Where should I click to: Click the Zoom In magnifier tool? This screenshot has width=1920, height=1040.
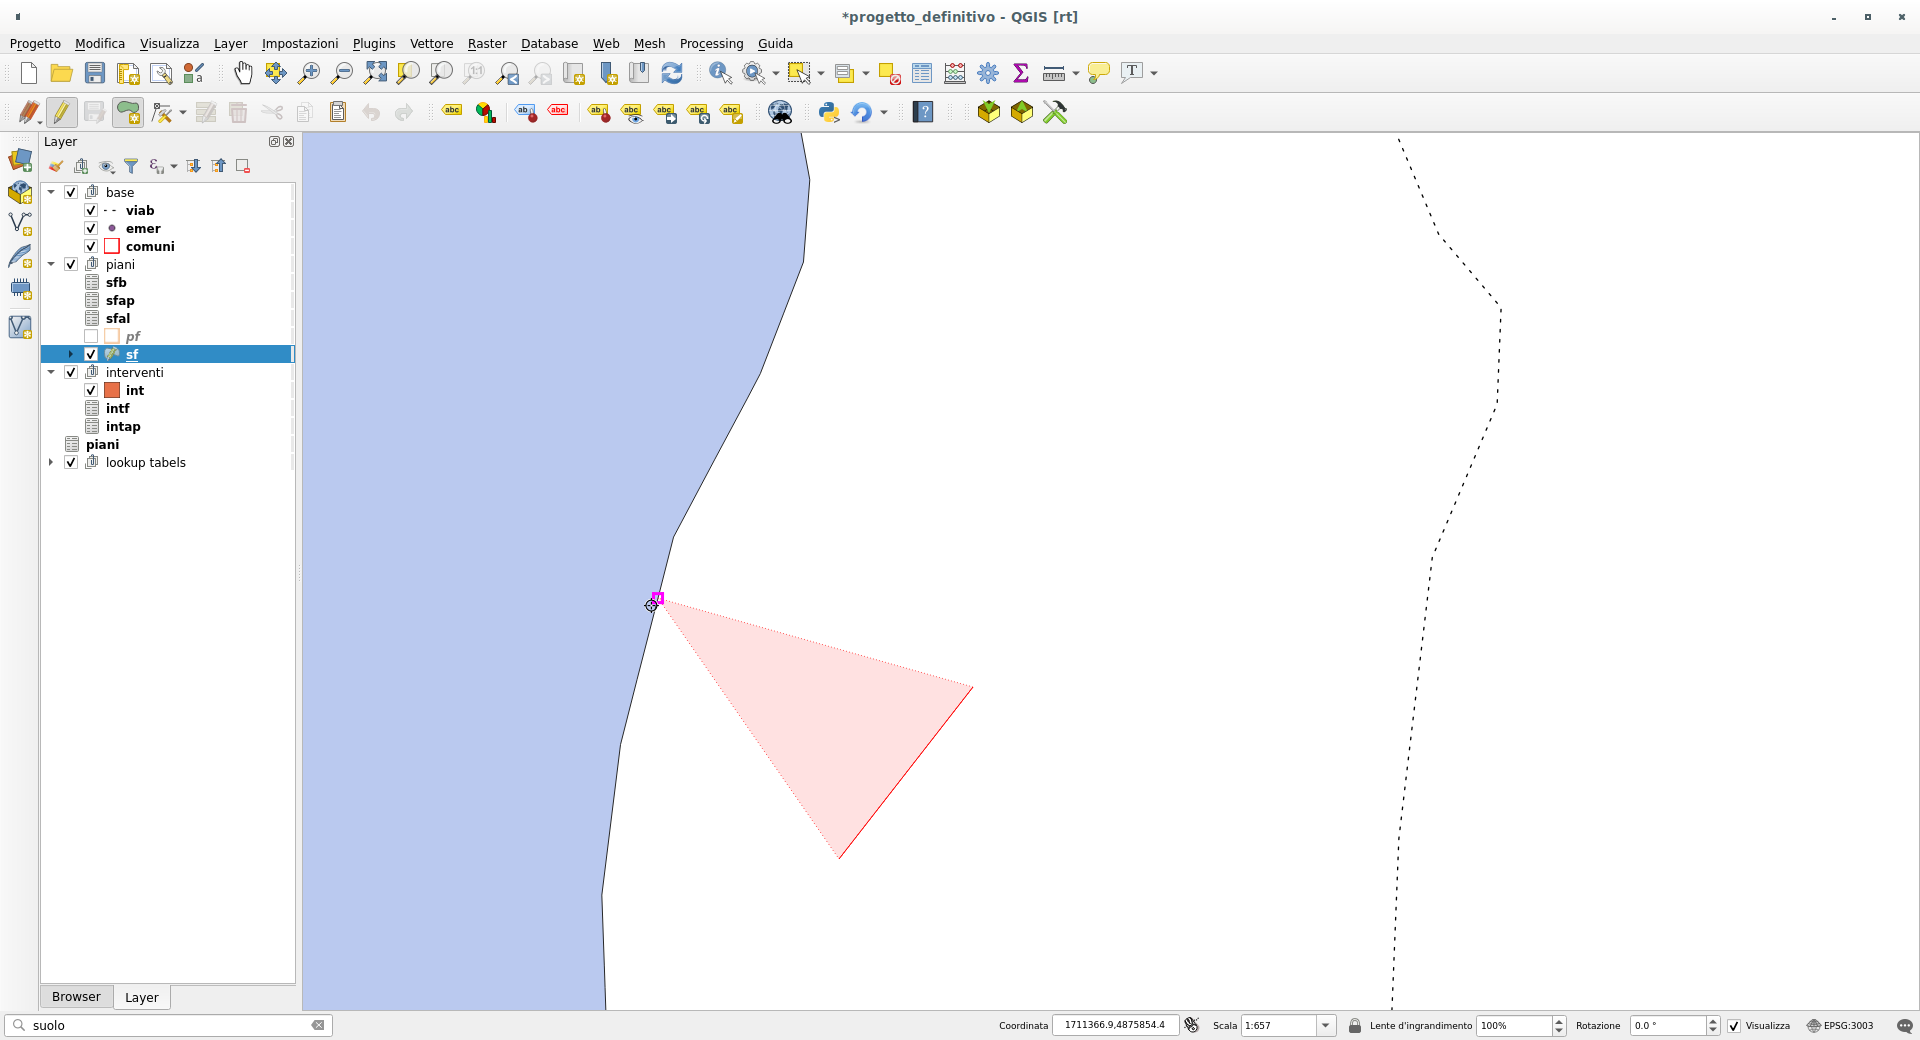(309, 73)
